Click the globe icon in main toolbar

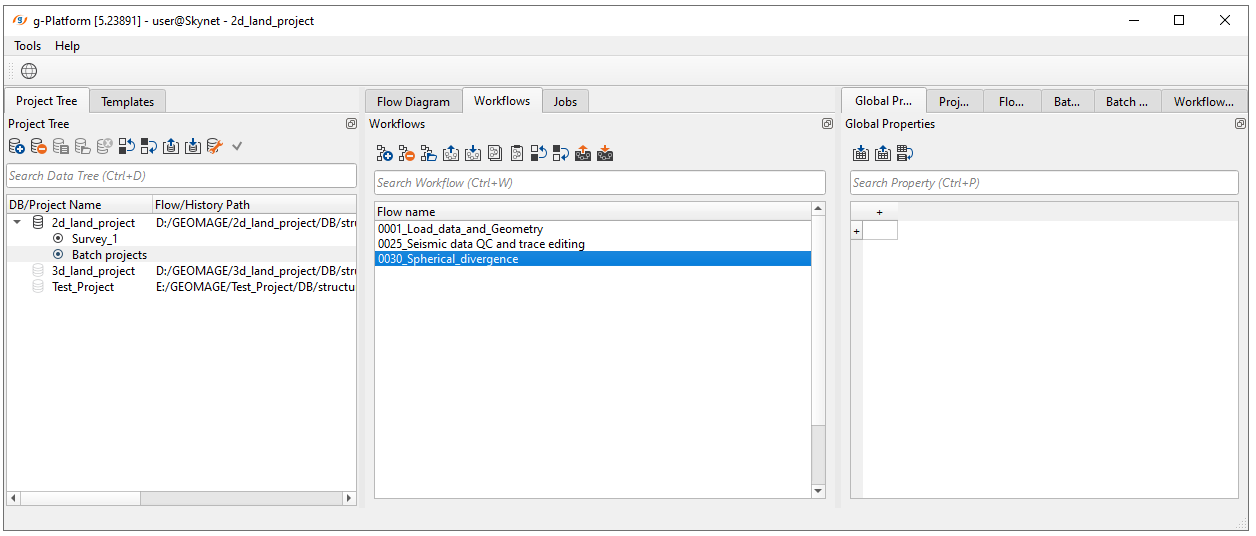29,71
